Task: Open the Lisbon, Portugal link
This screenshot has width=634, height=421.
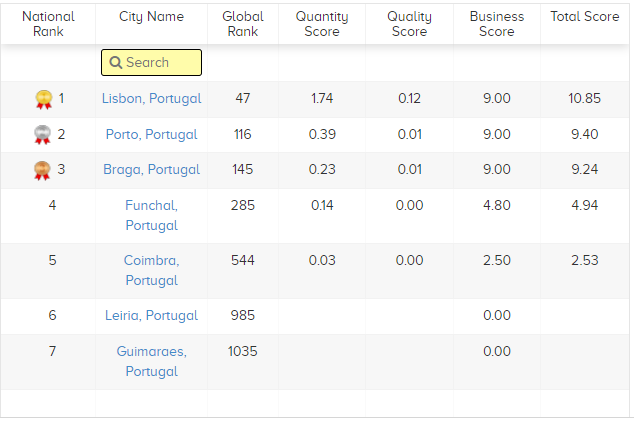Action: click(x=151, y=98)
